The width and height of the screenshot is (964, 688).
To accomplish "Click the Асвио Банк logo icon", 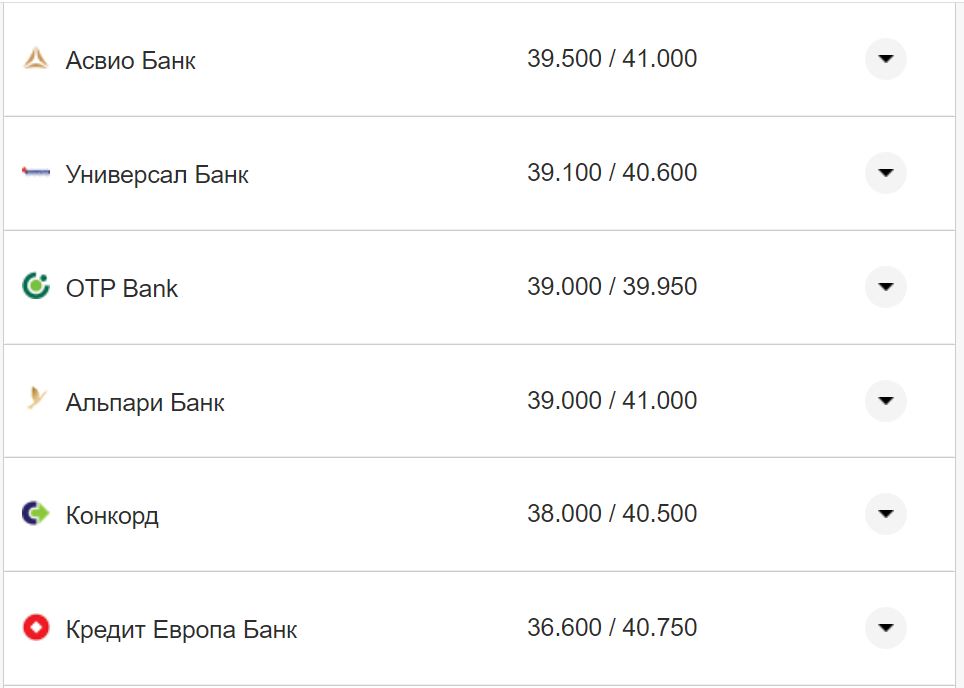I will coord(36,60).
